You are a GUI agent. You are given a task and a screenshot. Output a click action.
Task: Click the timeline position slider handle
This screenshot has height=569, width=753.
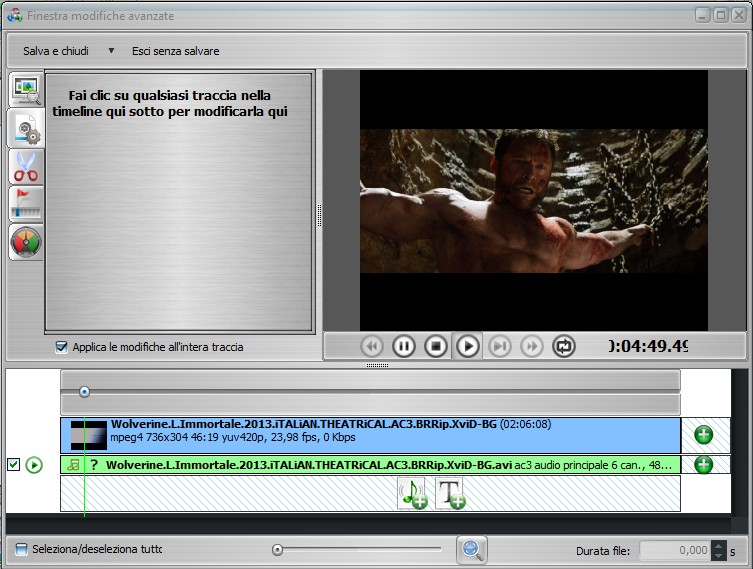pyautogui.click(x=84, y=392)
